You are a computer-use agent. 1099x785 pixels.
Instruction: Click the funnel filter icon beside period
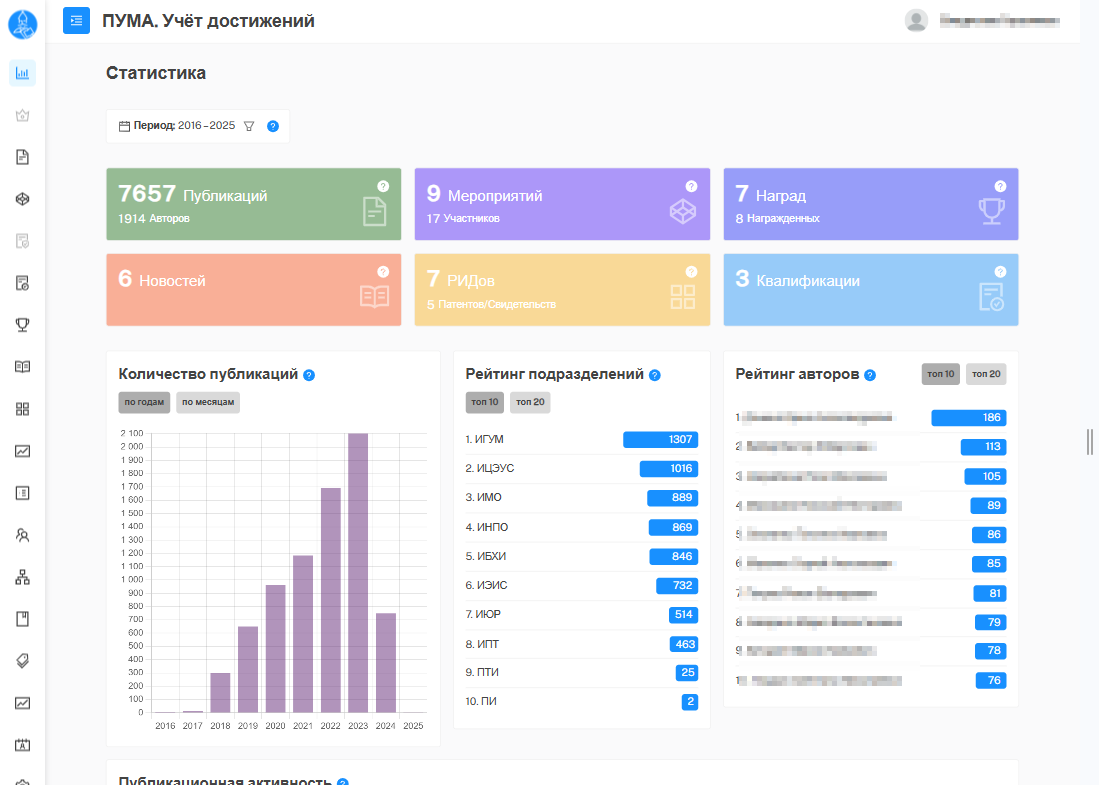[249, 126]
